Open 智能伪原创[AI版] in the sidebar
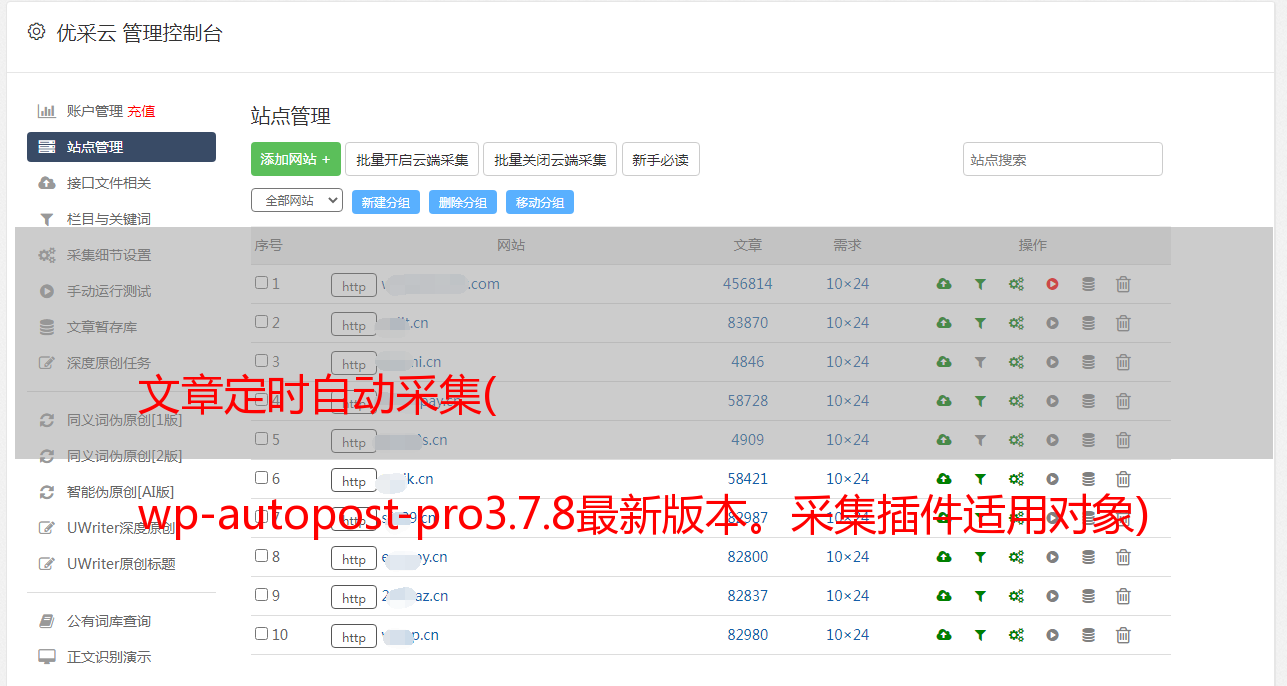This screenshot has height=686, width=1287. pyautogui.click(x=120, y=492)
